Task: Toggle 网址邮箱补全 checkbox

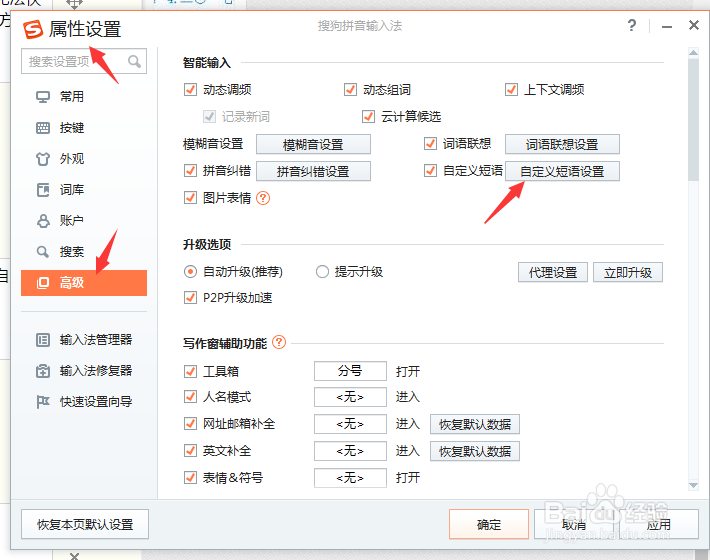Action: tap(190, 424)
